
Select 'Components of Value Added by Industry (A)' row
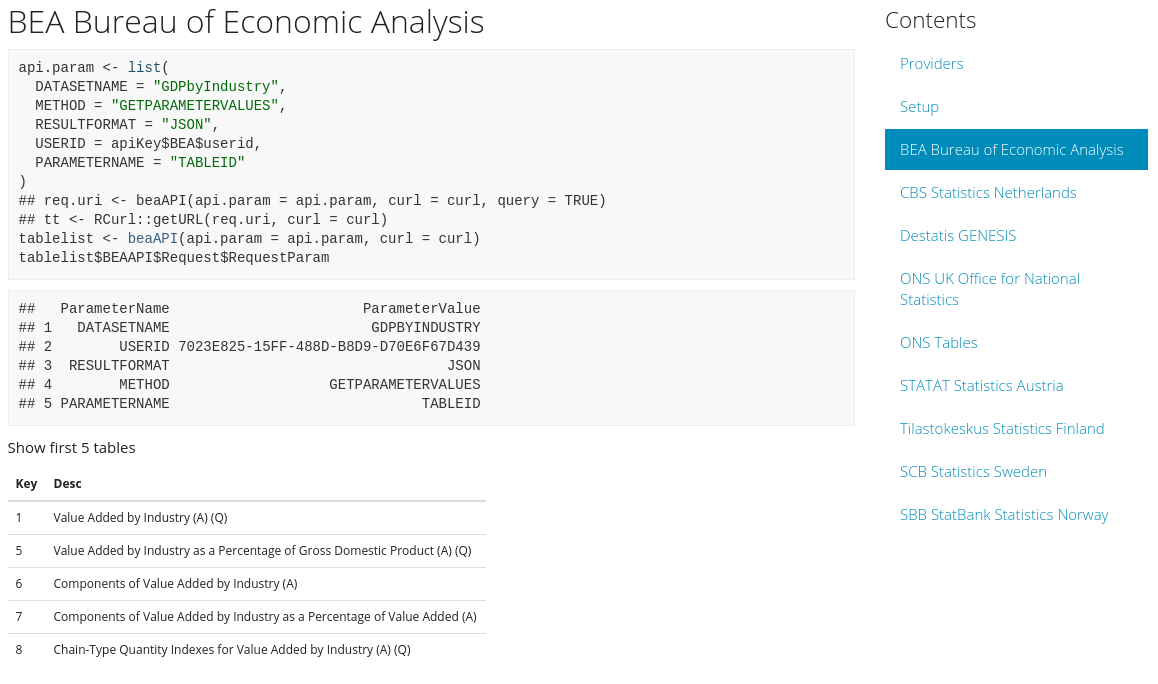pyautogui.click(x=247, y=584)
